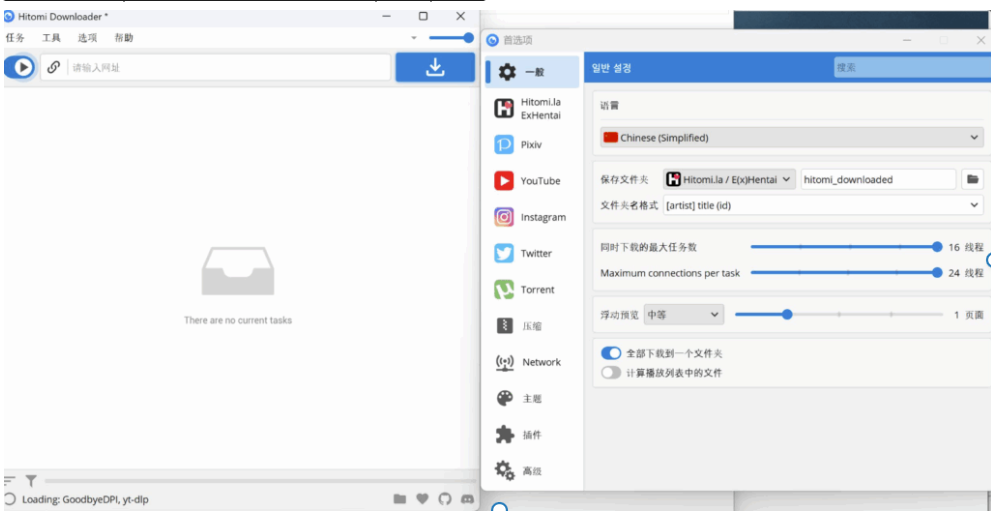The width and height of the screenshot is (991, 511).
Task: Click the filter funnel icon
Action: coord(31,481)
